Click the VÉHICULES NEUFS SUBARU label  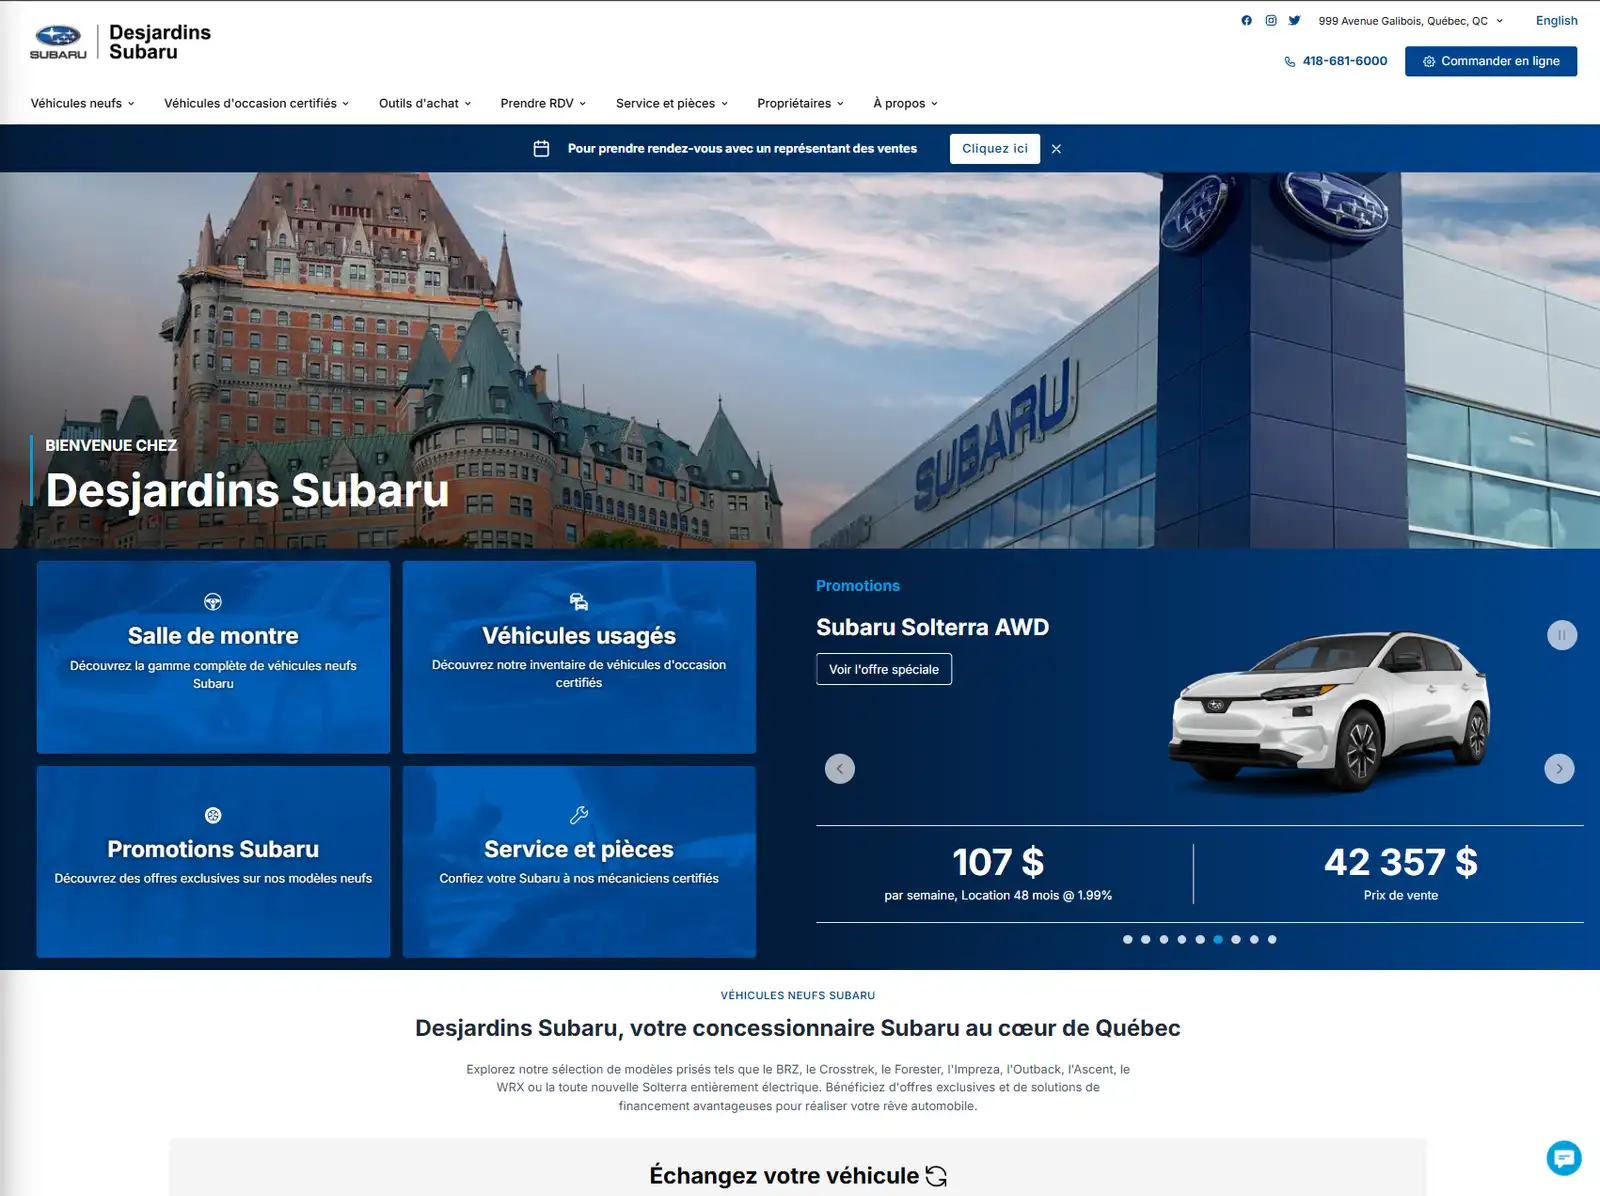pos(798,995)
